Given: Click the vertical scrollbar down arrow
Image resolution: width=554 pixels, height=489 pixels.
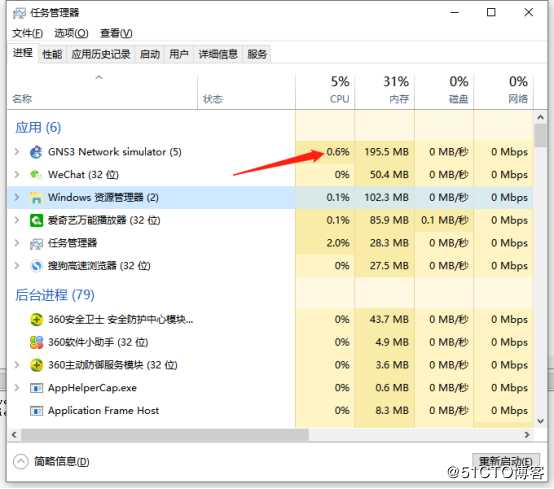Looking at the screenshot, I should (540, 421).
